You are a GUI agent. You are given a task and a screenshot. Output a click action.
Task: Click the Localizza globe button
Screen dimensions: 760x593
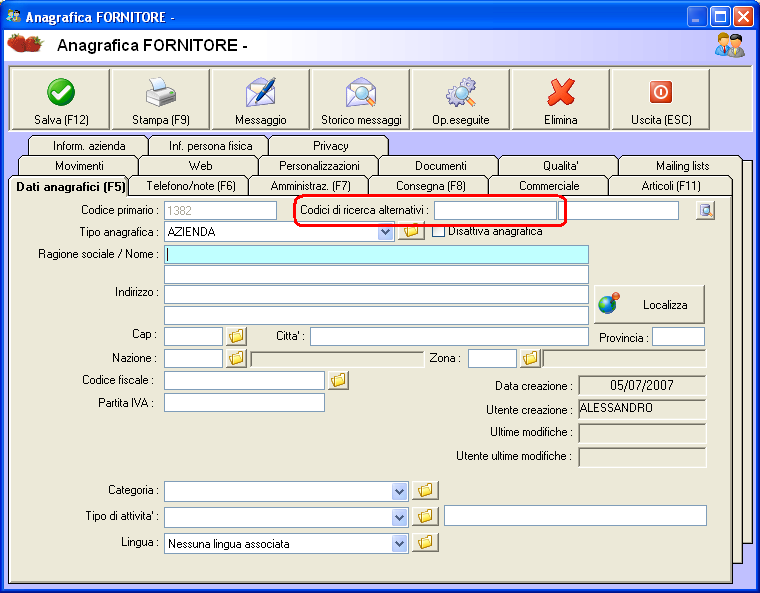click(649, 305)
